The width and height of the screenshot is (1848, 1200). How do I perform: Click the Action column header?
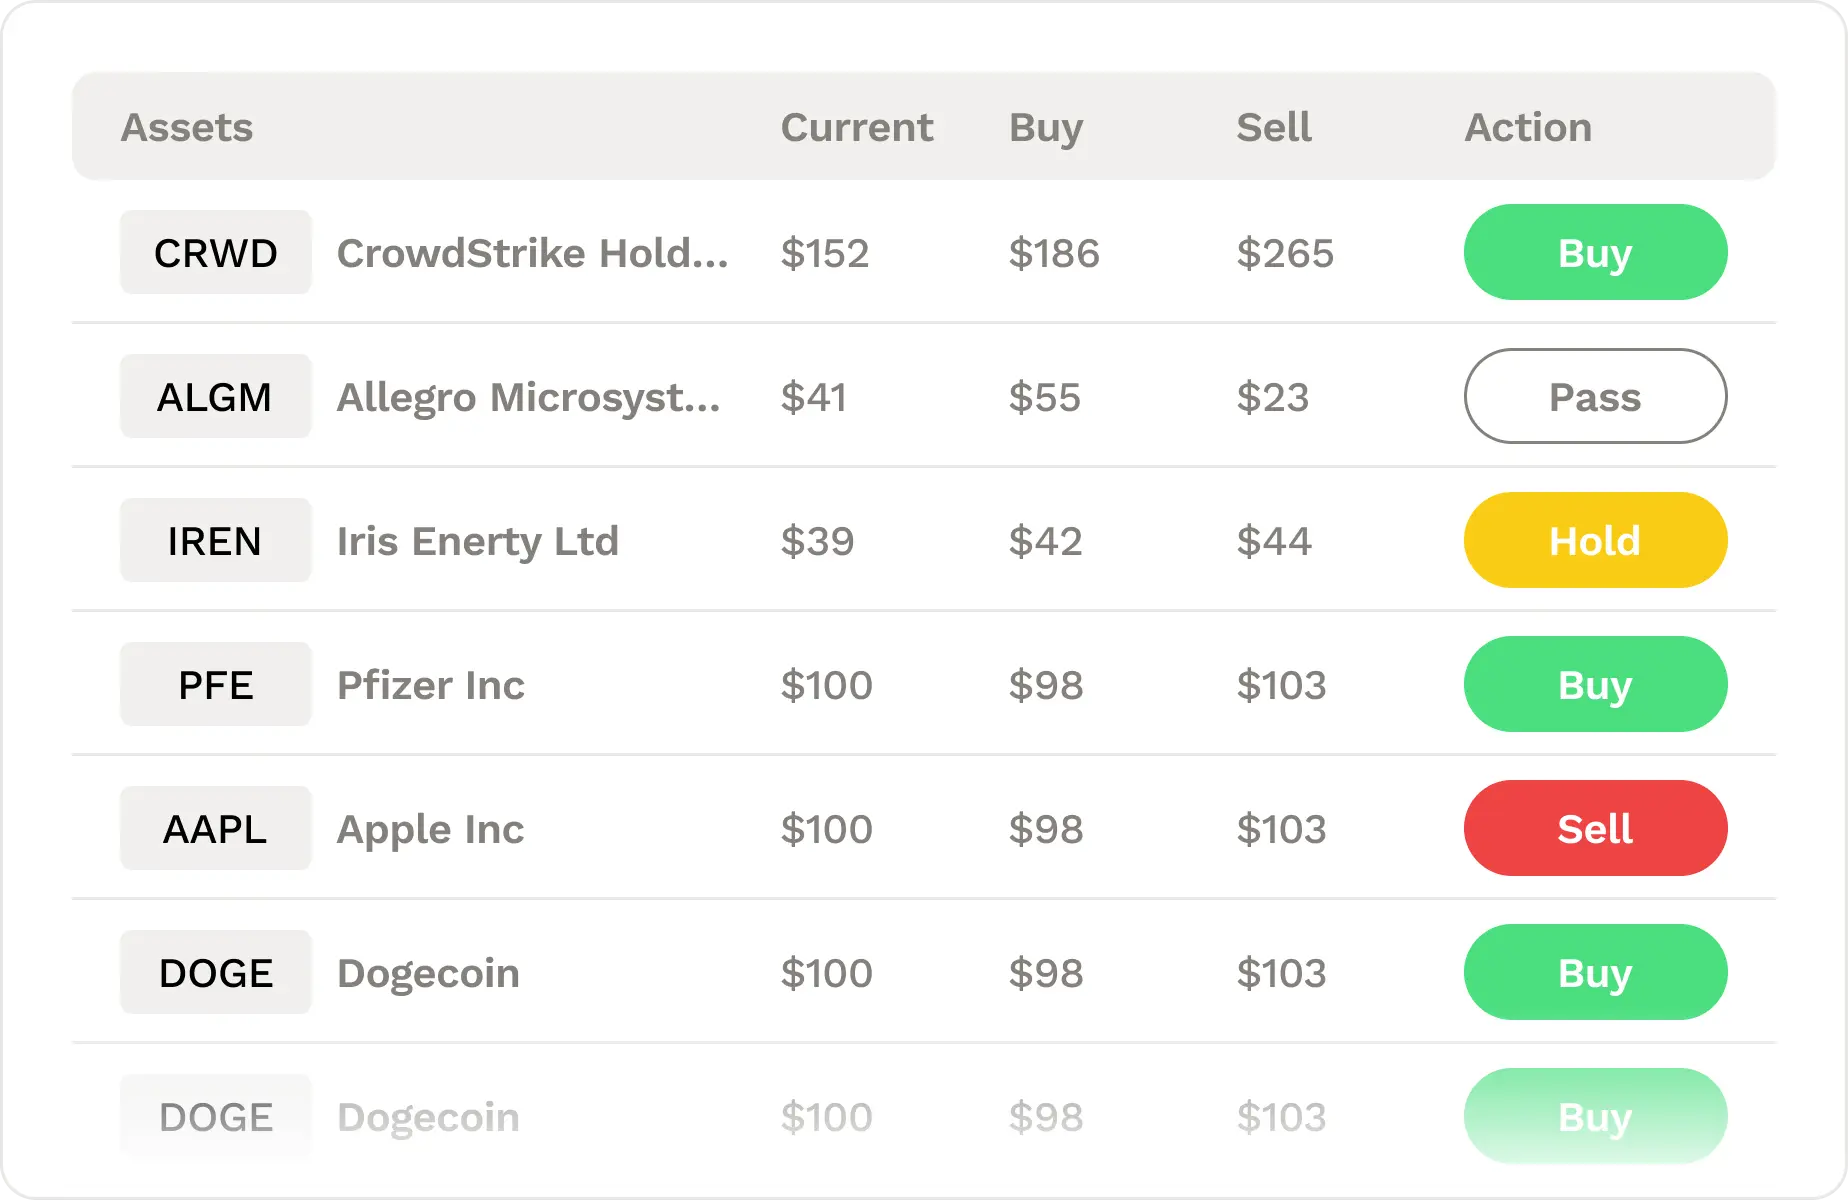click(x=1529, y=127)
